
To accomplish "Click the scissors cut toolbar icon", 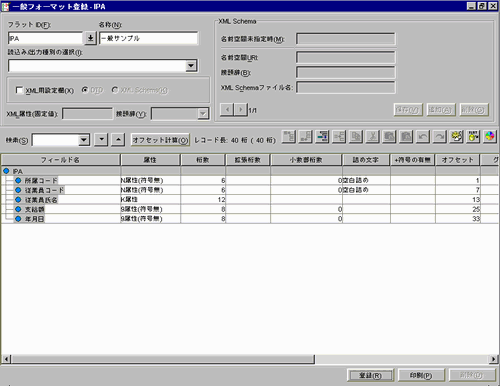I will pos(372,137).
